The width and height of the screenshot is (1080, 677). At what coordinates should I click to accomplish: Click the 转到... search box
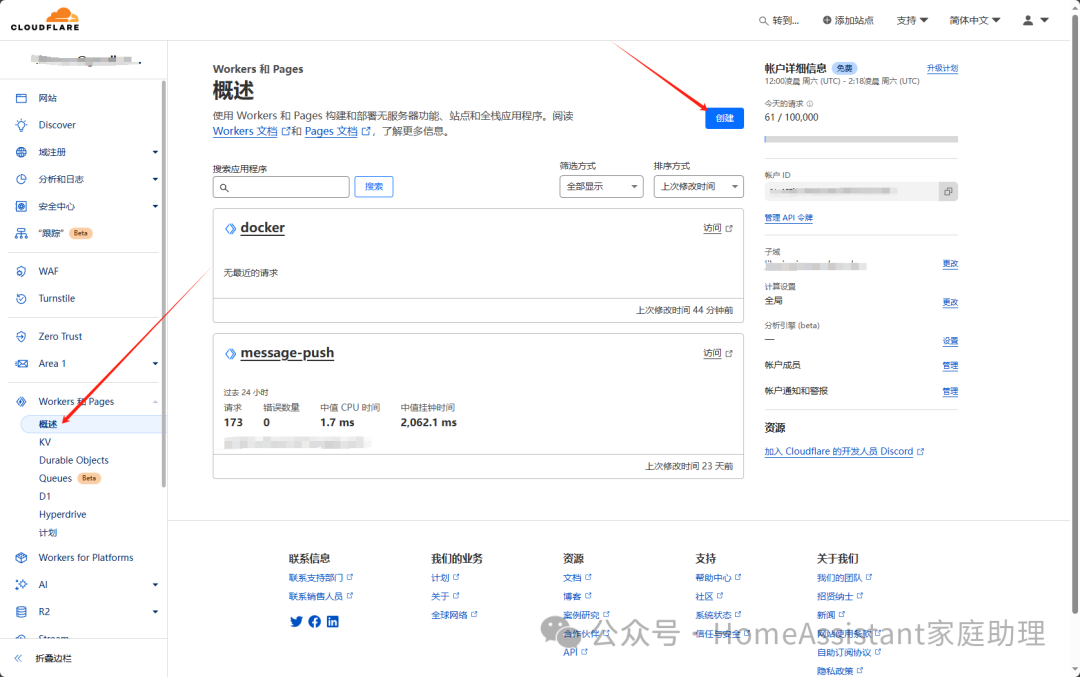(779, 21)
